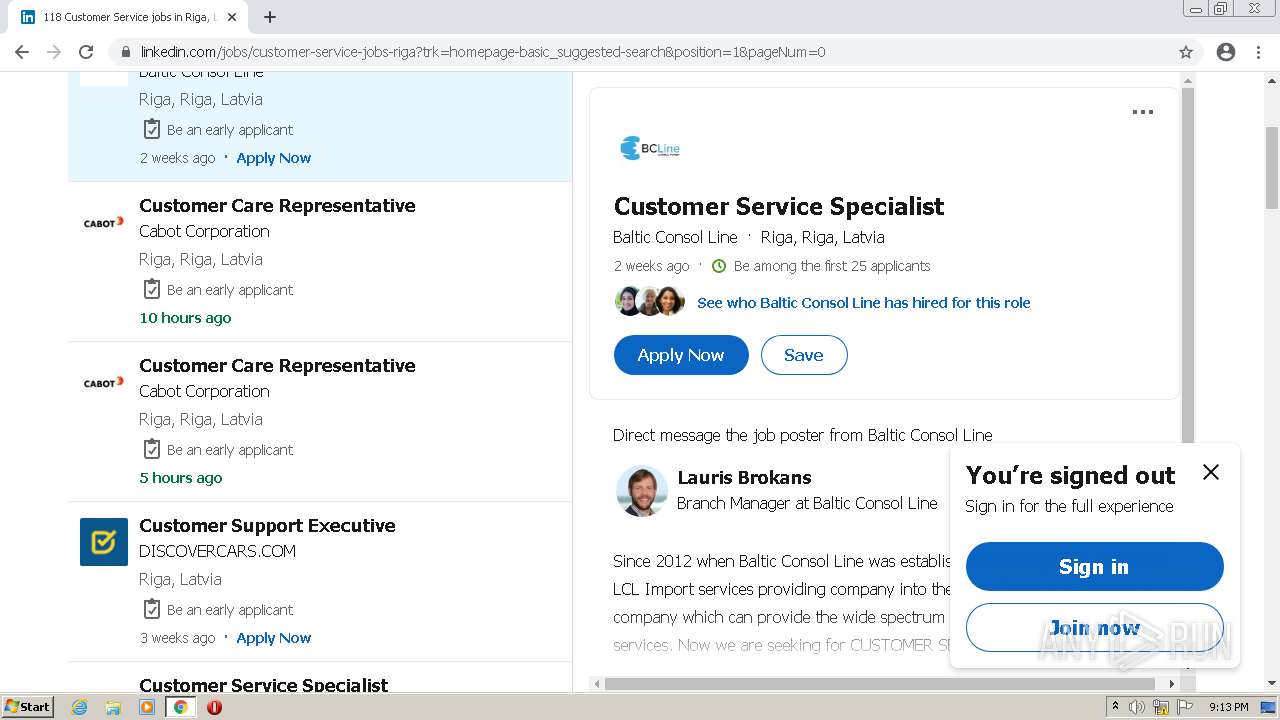The image size is (1280, 720).
Task: Click the Sign in button
Action: click(1094, 567)
